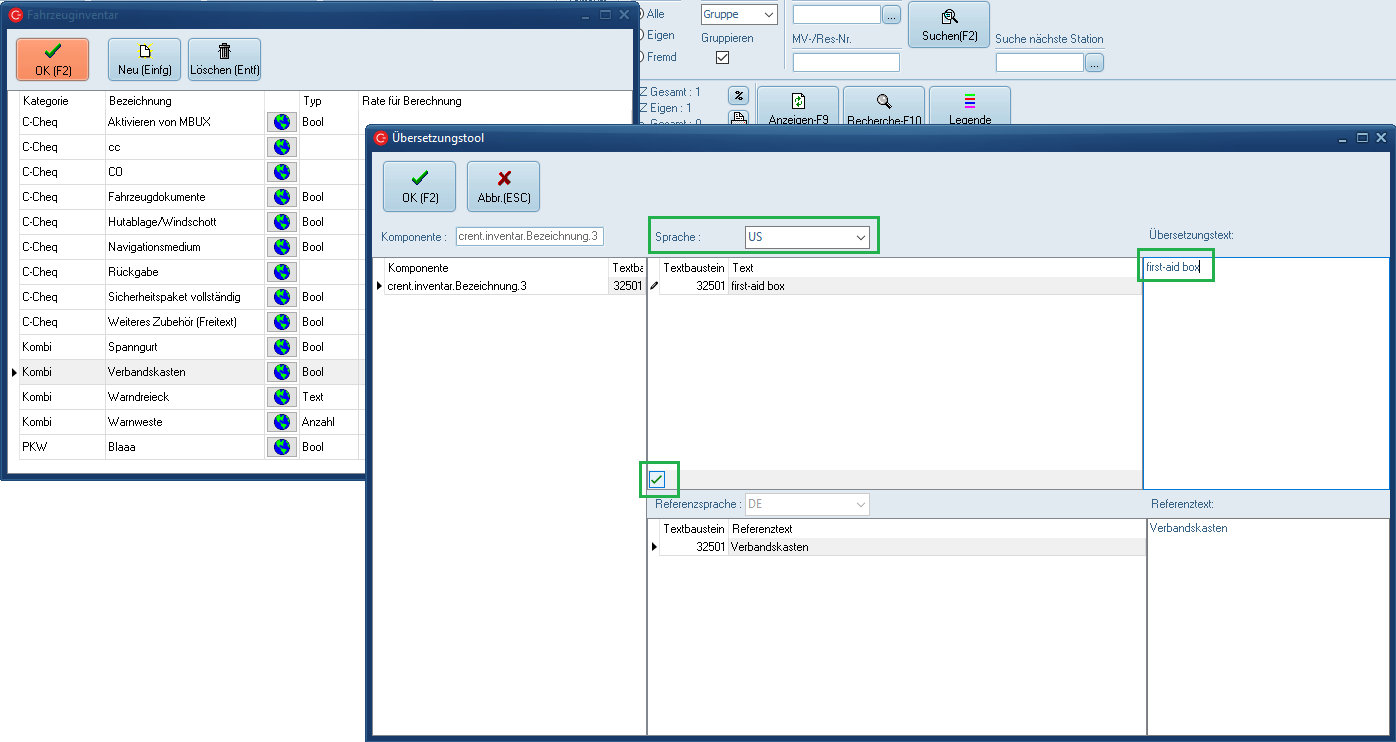Open translation globe for Warnweste

[282, 422]
